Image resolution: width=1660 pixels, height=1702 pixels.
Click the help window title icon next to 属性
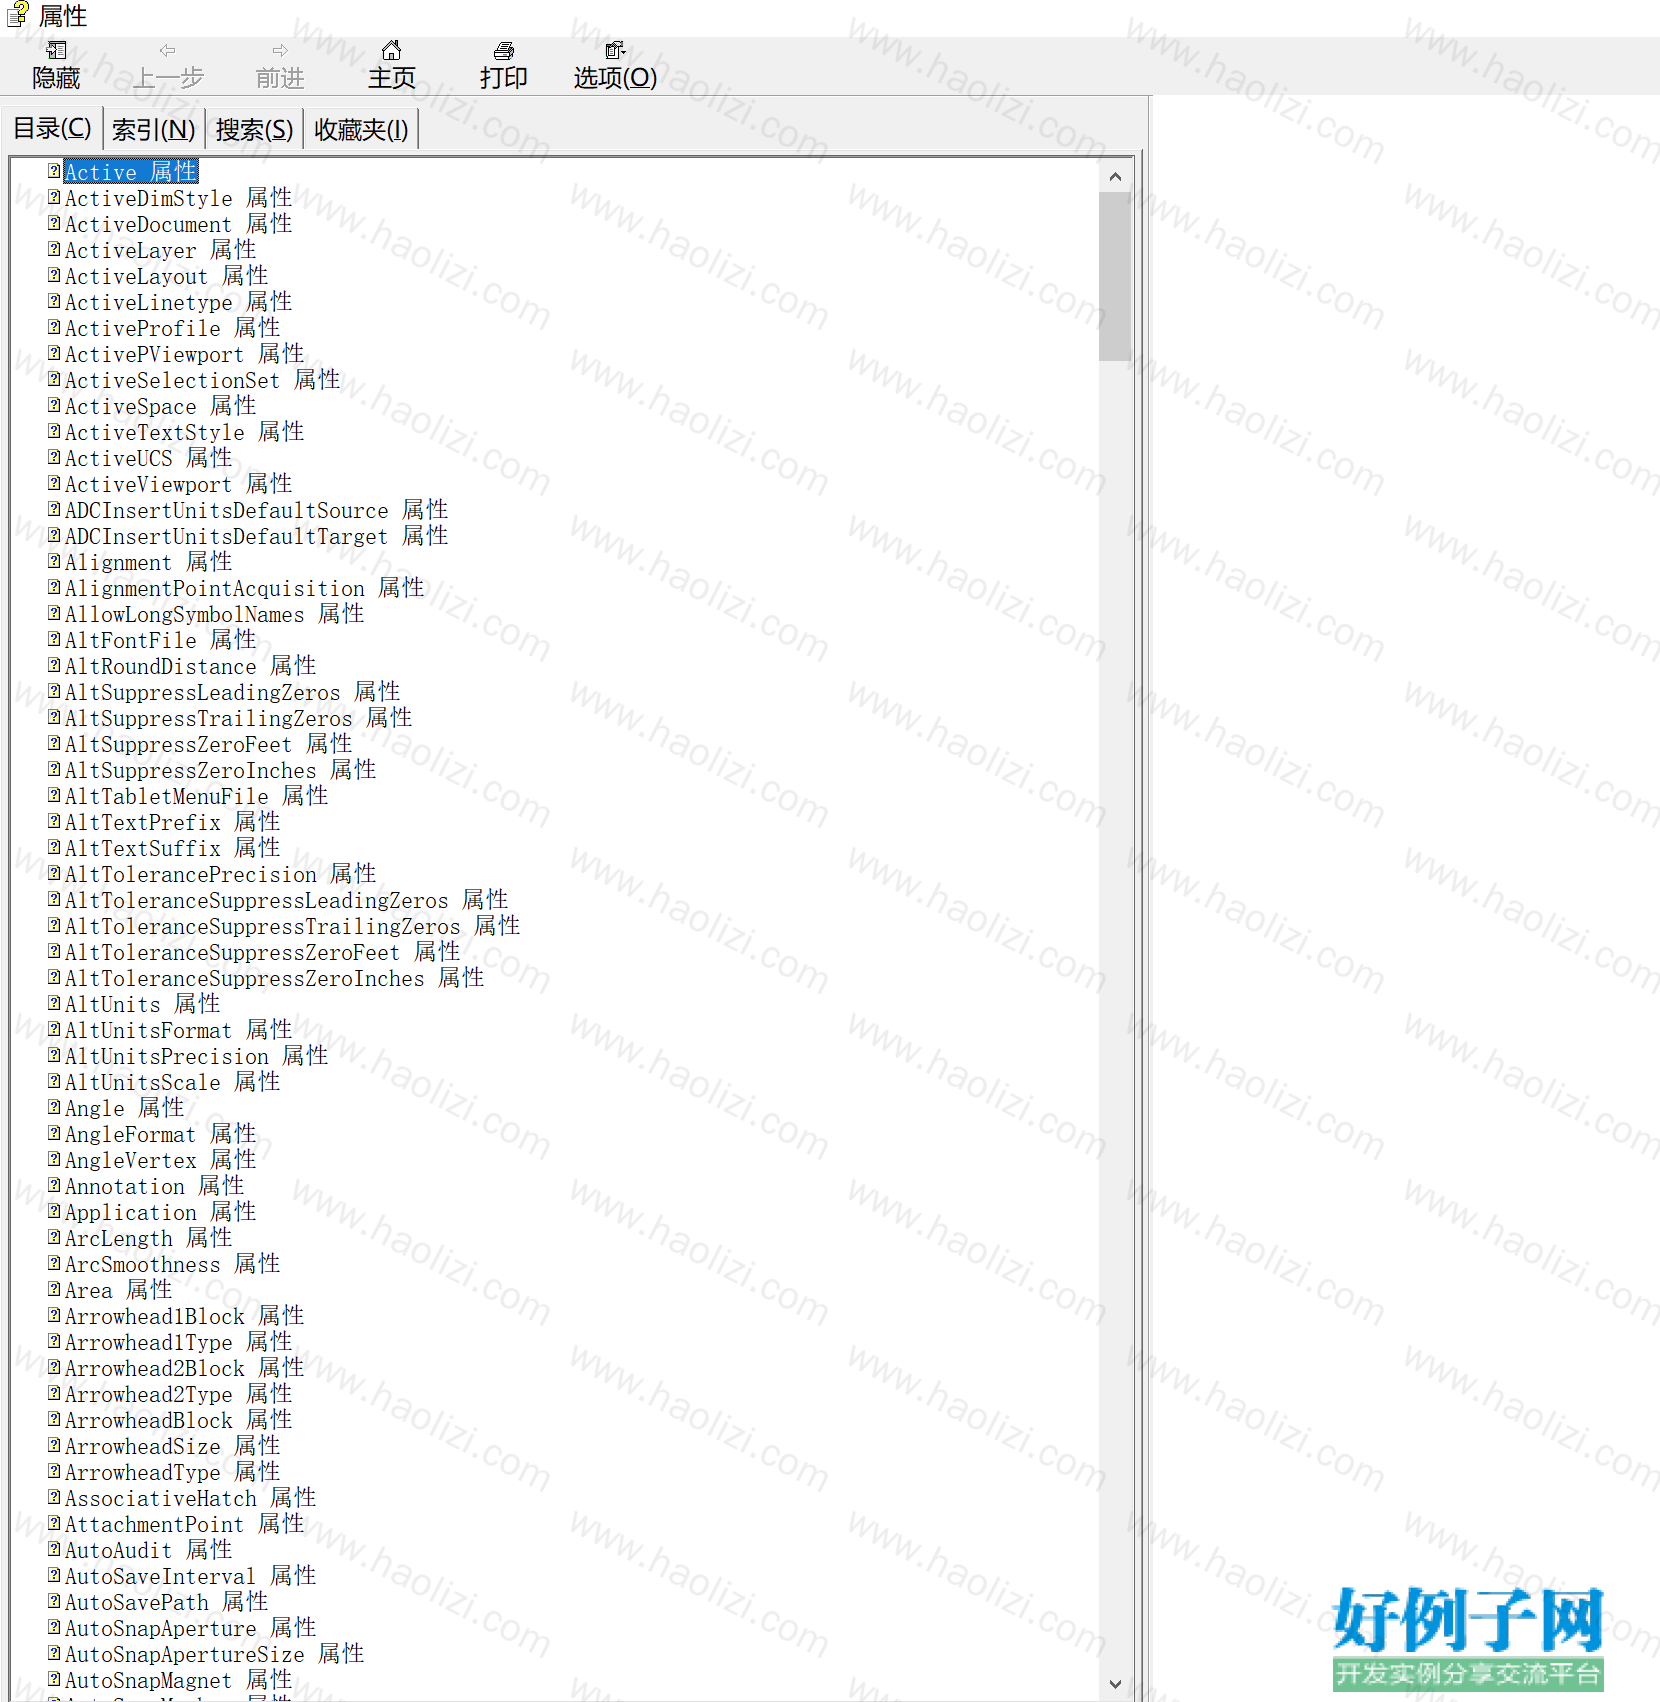pyautogui.click(x=18, y=15)
